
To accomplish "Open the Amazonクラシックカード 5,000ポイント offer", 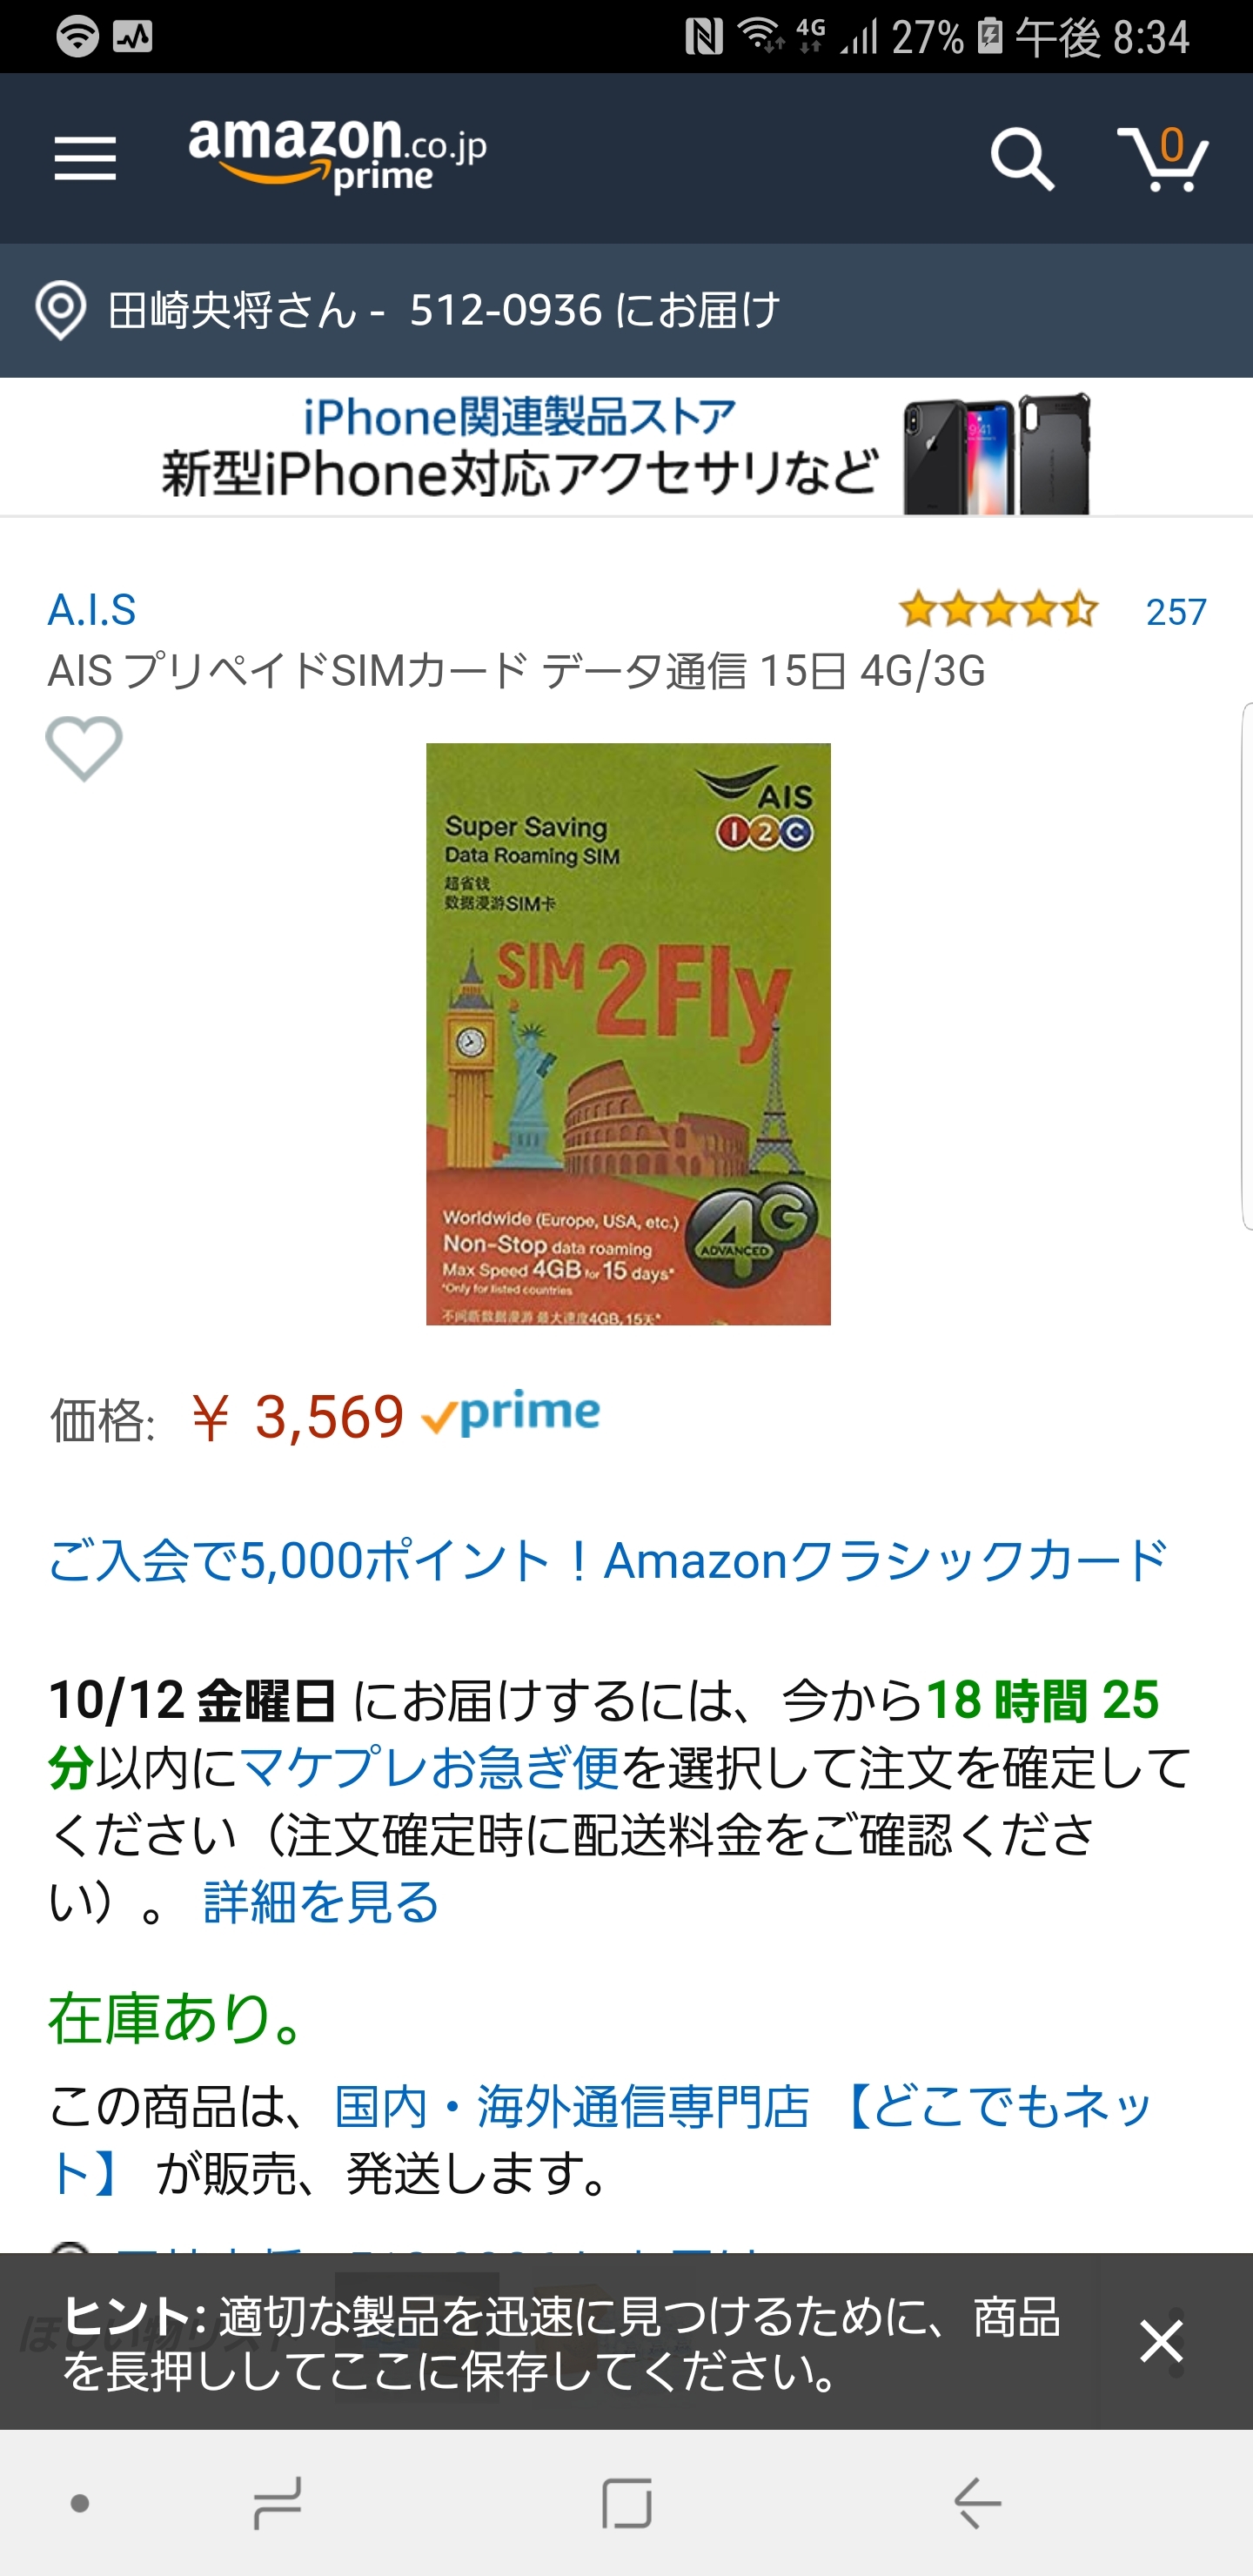I will 608,1560.
